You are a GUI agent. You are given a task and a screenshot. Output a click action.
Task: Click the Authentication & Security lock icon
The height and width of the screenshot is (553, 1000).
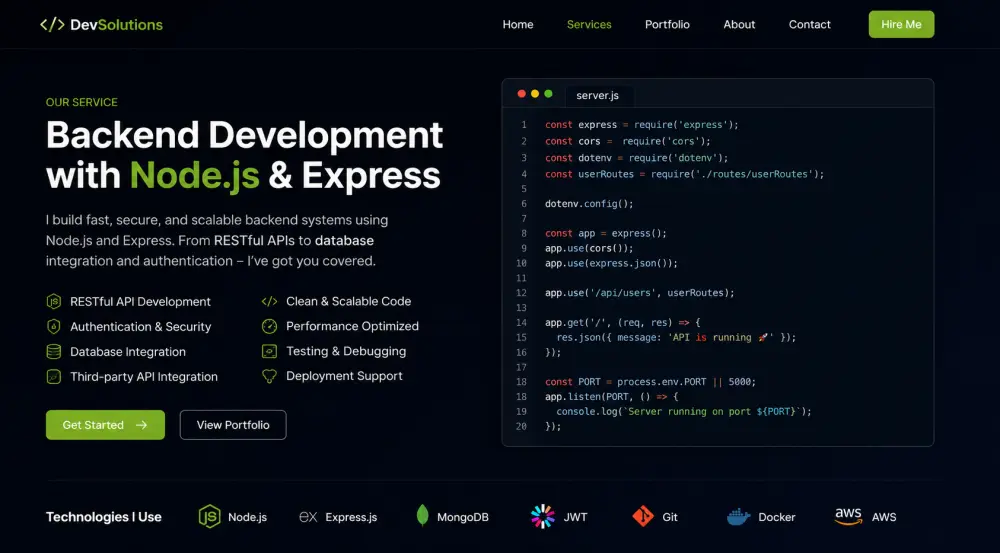(54, 327)
